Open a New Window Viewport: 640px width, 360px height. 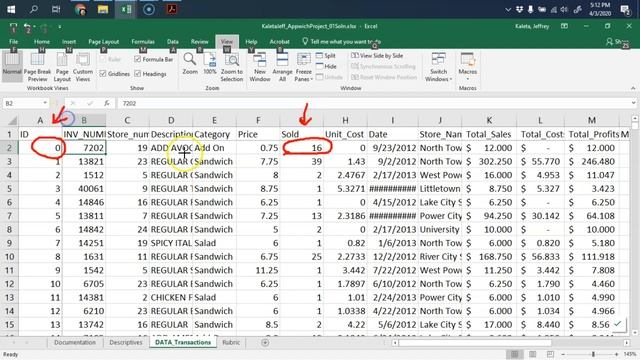[260, 67]
